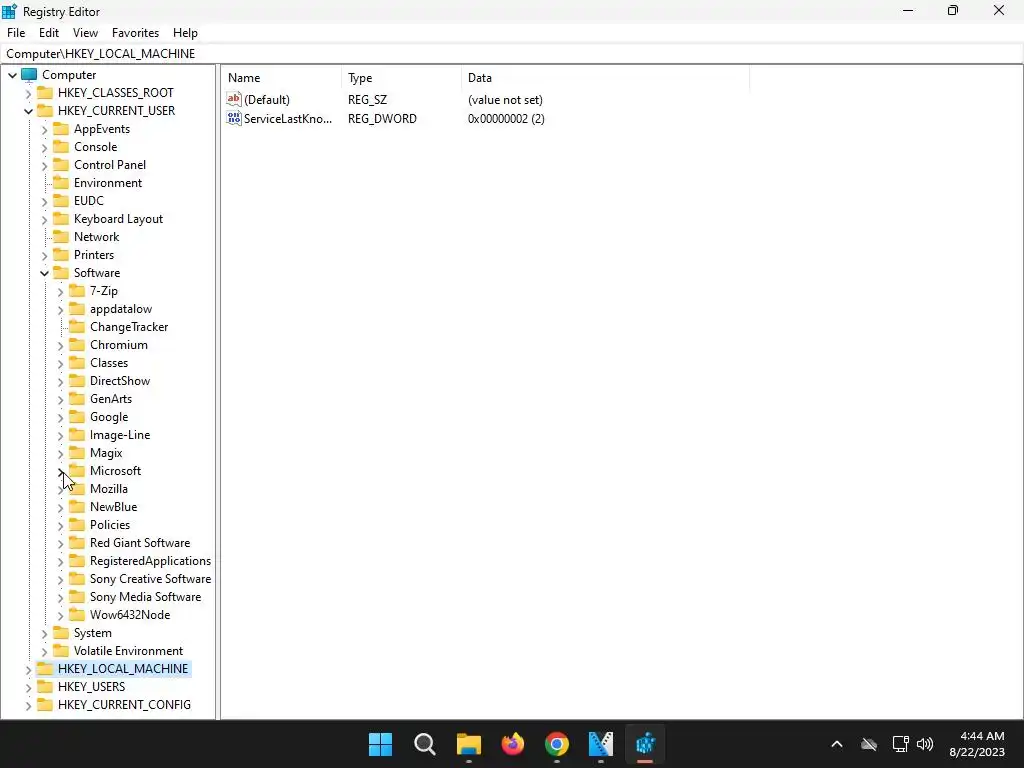The height and width of the screenshot is (768, 1024).
Task: Sort values by the Name column header
Action: (x=281, y=78)
